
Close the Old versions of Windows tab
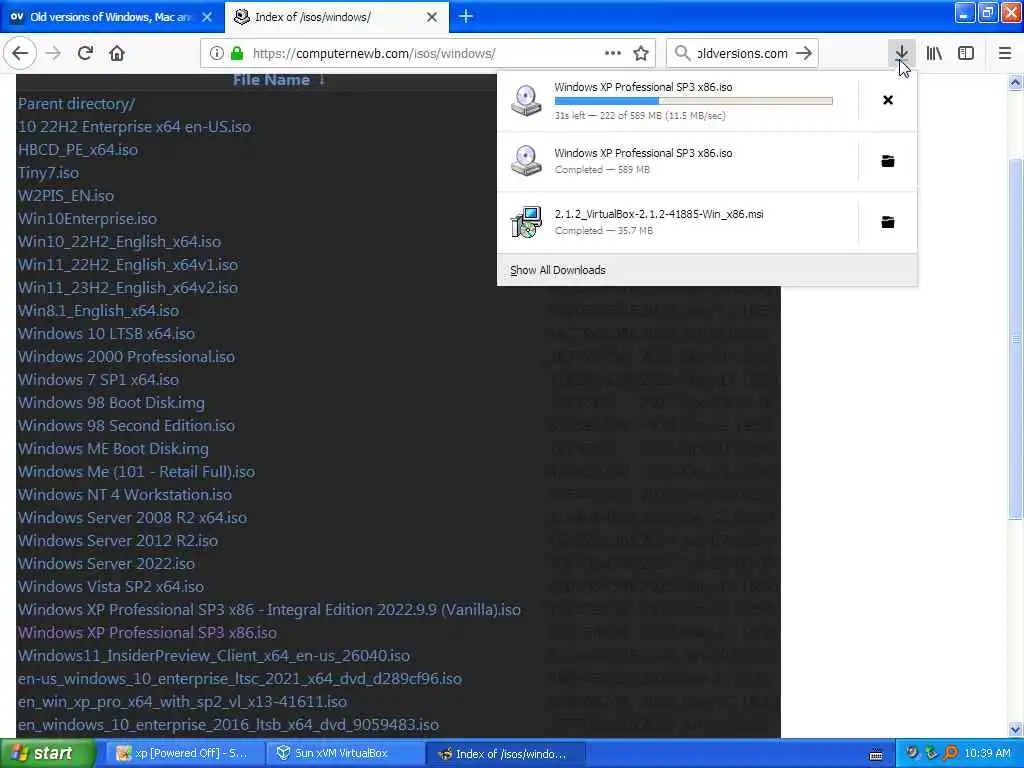point(207,17)
